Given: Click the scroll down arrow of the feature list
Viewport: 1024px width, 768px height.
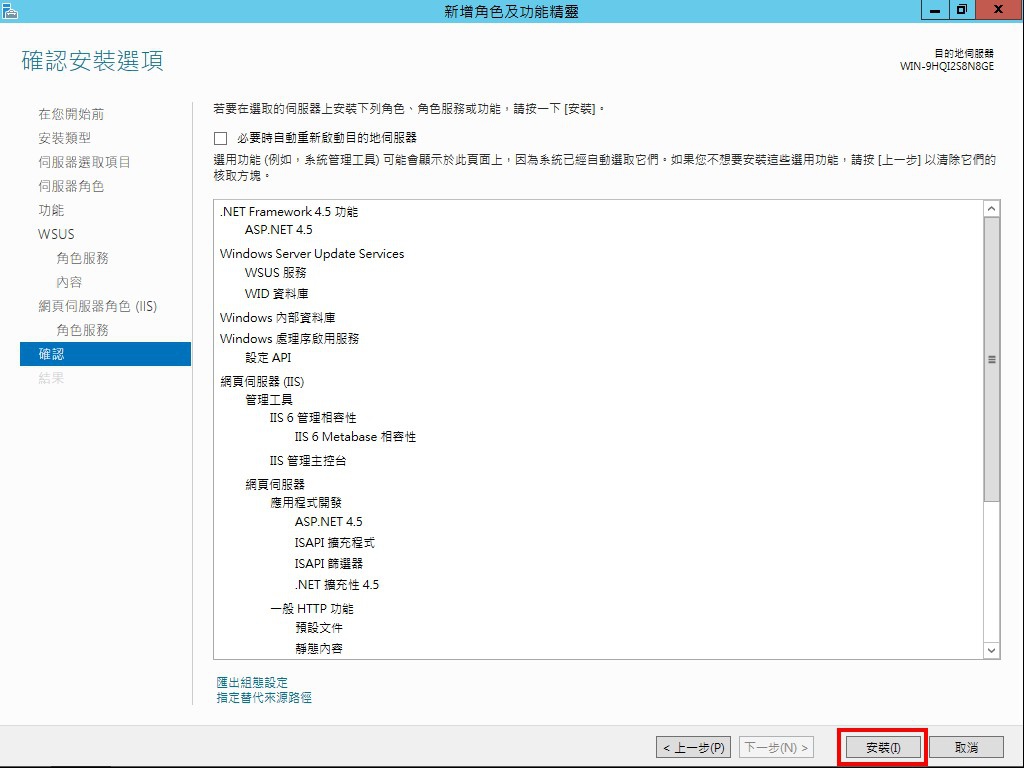Looking at the screenshot, I should 991,650.
